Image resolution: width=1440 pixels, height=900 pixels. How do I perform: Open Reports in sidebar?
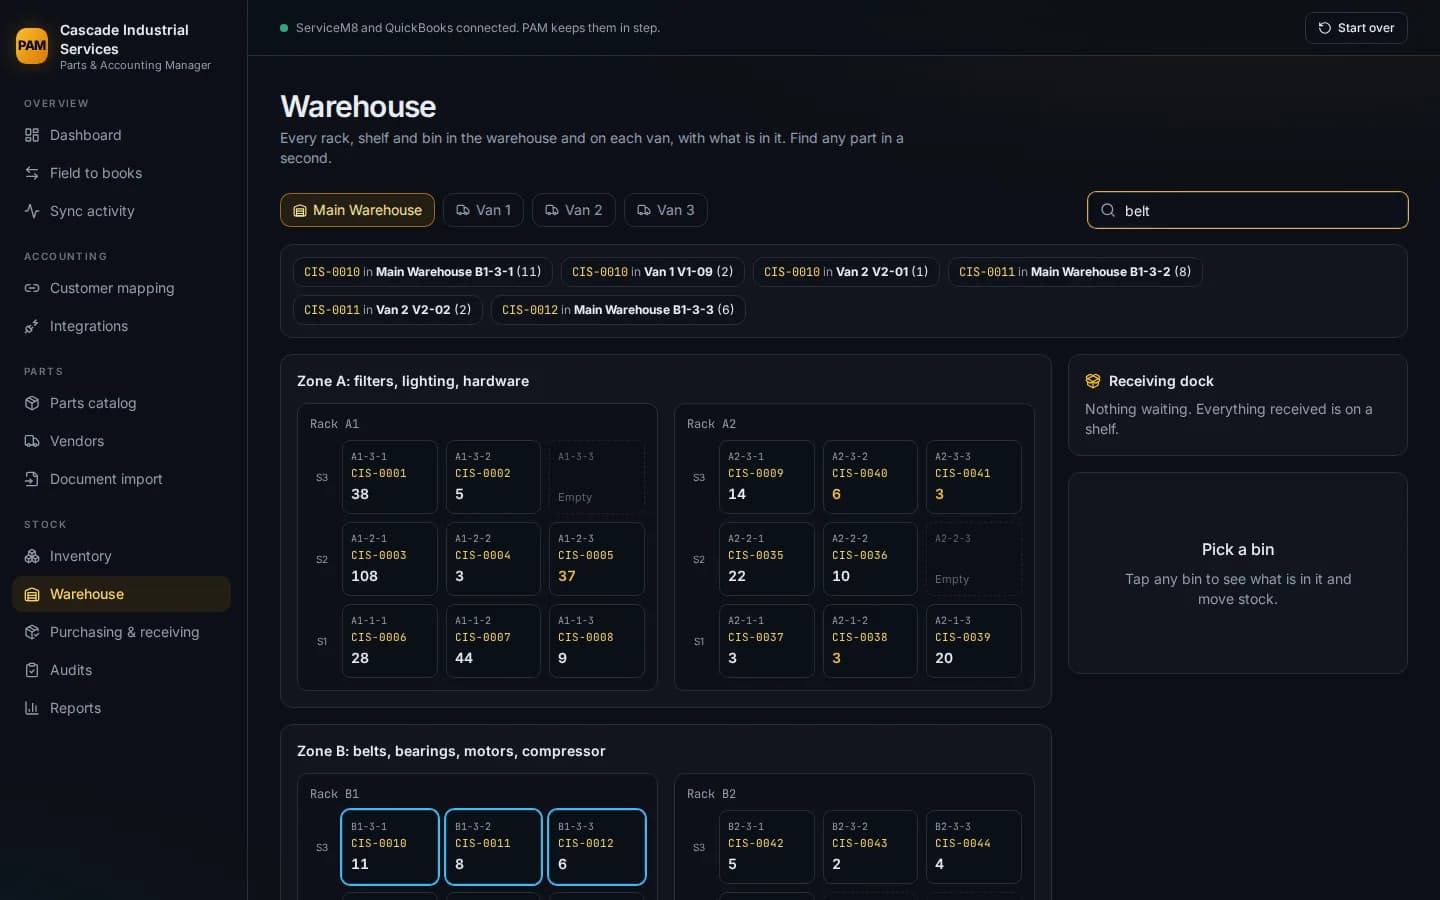point(121,708)
